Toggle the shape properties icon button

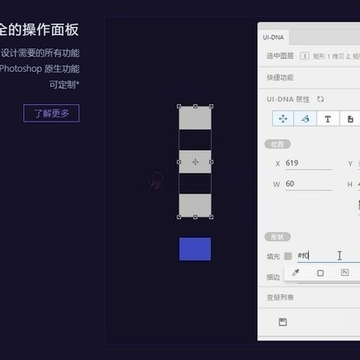[x=305, y=119]
